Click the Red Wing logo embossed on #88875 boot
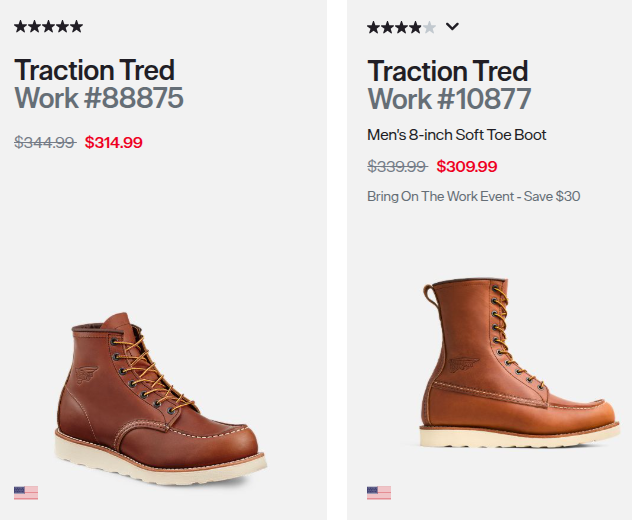The height and width of the screenshot is (521, 632). [x=86, y=375]
